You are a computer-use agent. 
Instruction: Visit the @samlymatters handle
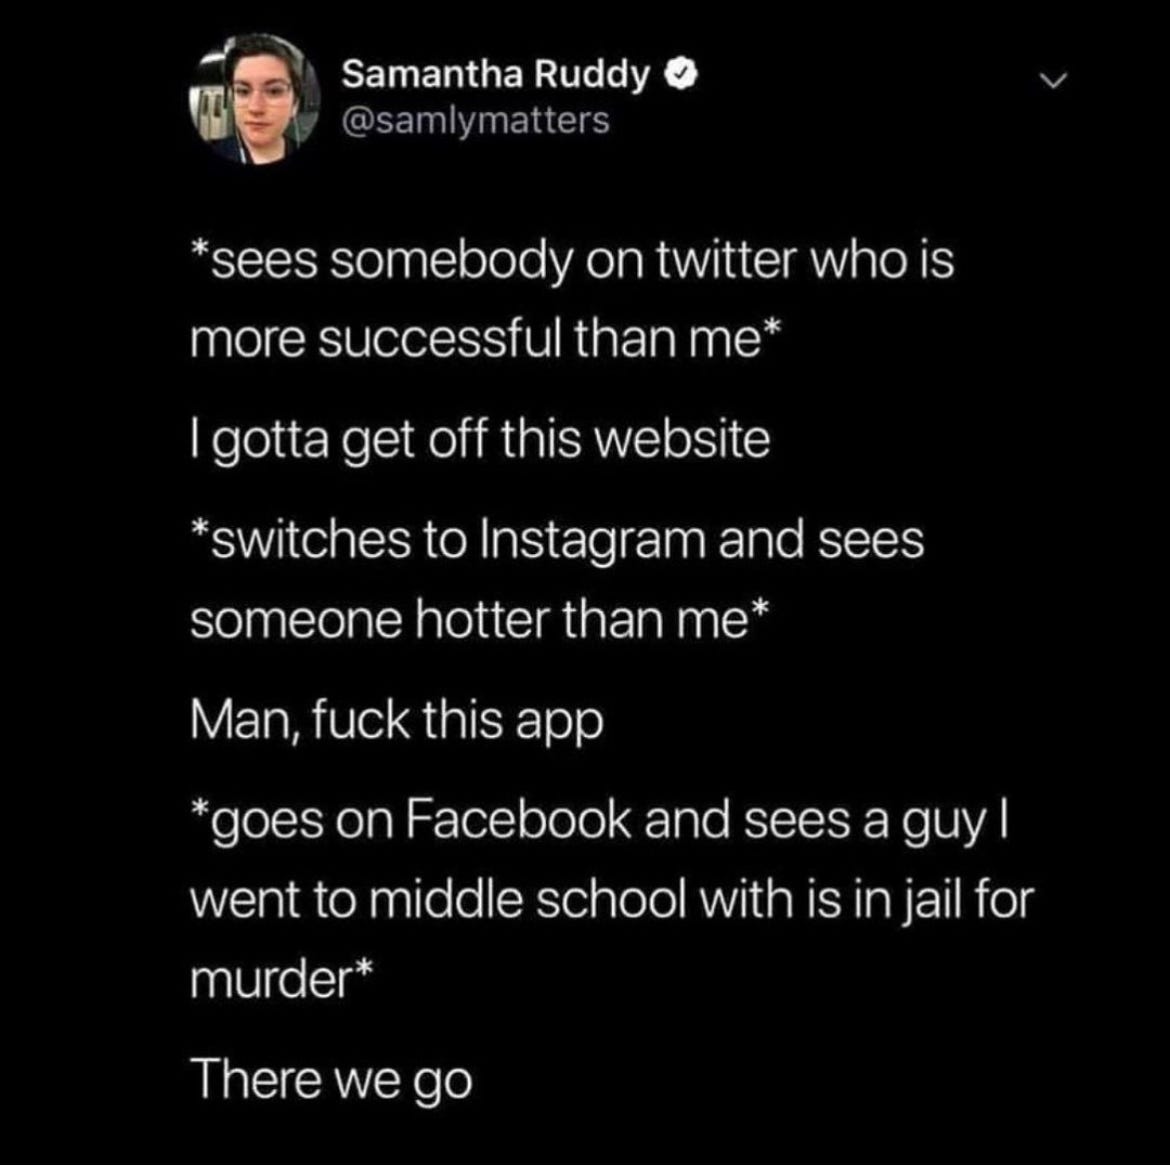pos(475,120)
